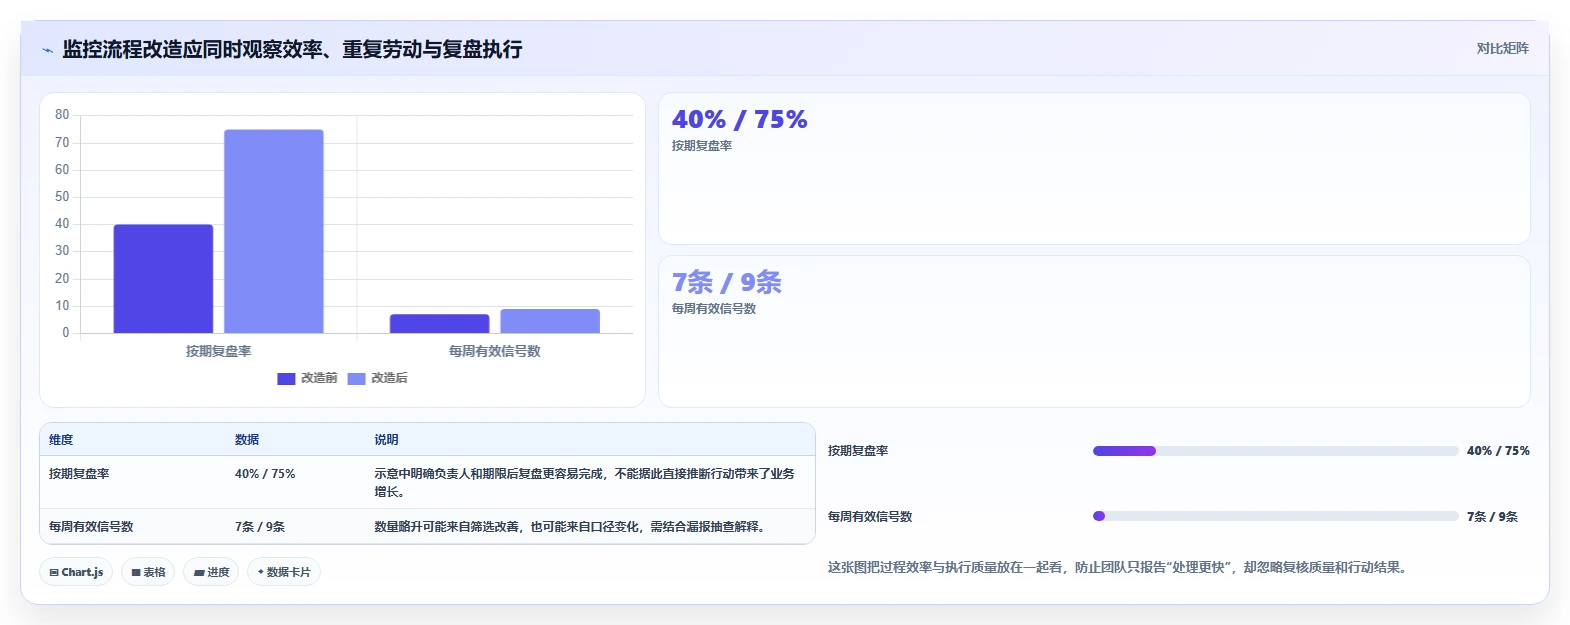This screenshot has height=625, width=1570.
Task: Toggle the 改造前 legend swatch
Action: tap(286, 378)
